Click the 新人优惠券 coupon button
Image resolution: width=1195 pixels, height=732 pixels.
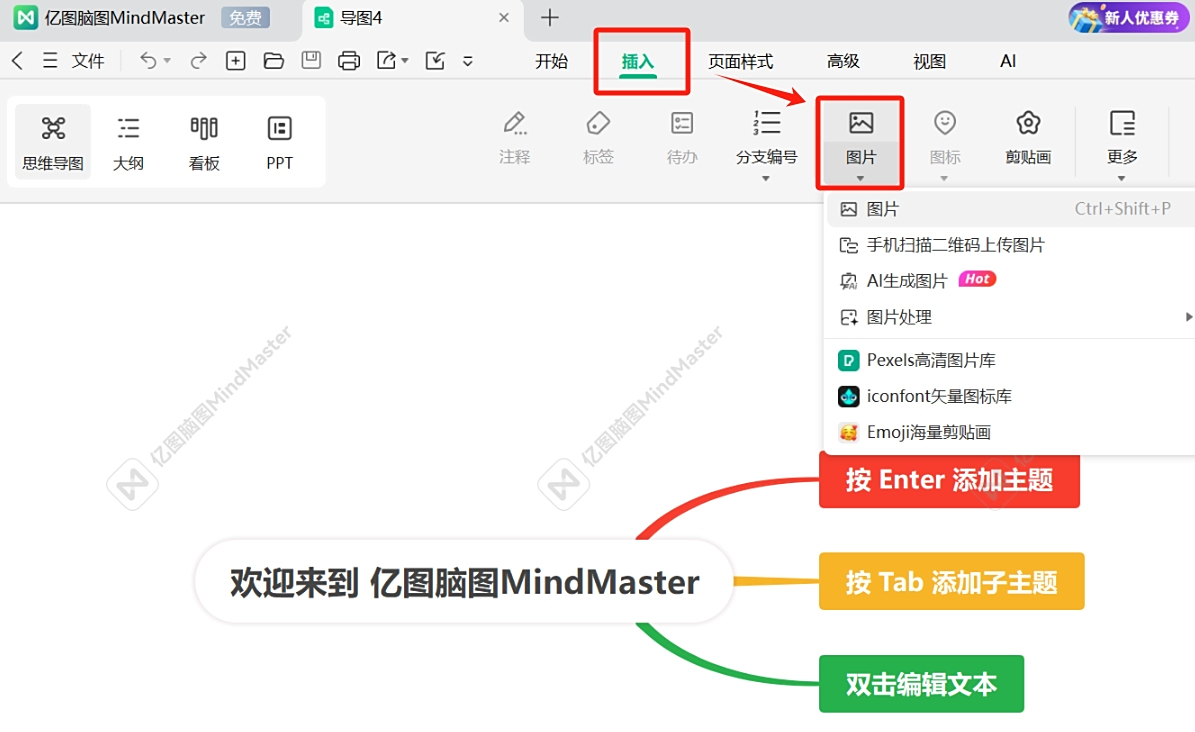click(1128, 18)
